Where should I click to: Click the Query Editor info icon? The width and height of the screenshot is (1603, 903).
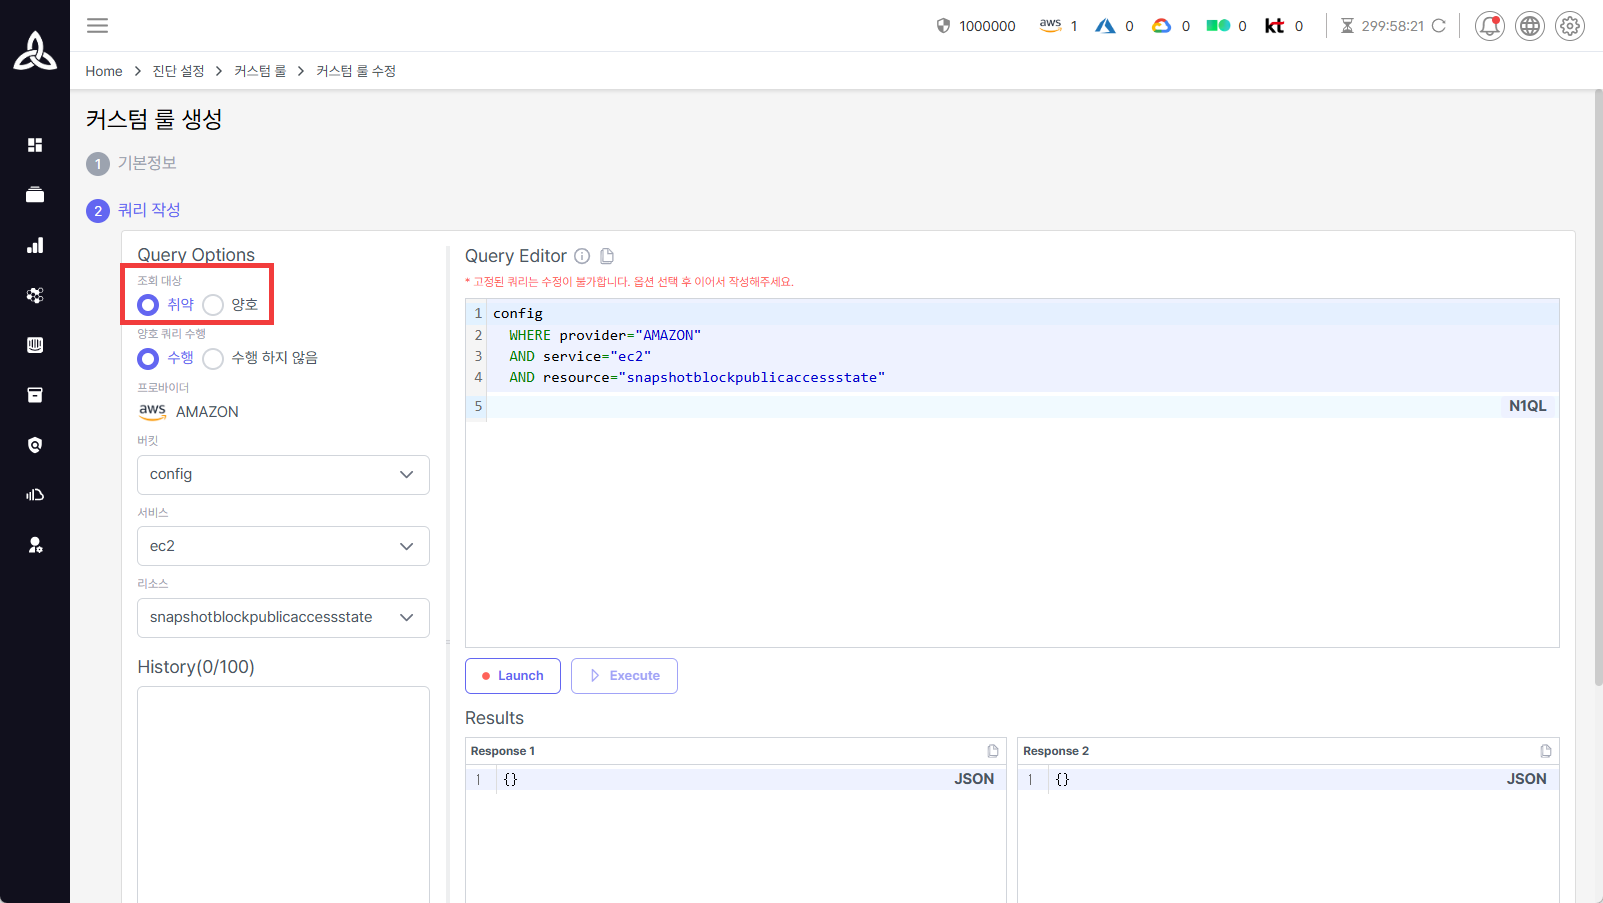coord(582,256)
